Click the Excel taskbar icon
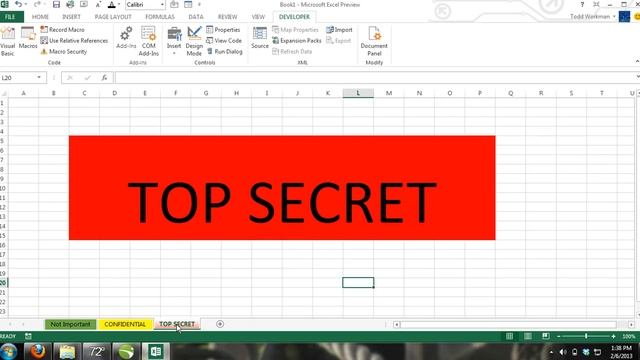 point(156,351)
